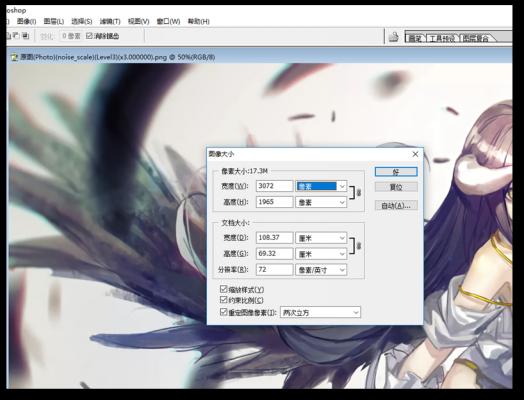Toggle the 重定图像像素 Resample Image checkbox
Screen dimensions: 524x400
(223, 312)
